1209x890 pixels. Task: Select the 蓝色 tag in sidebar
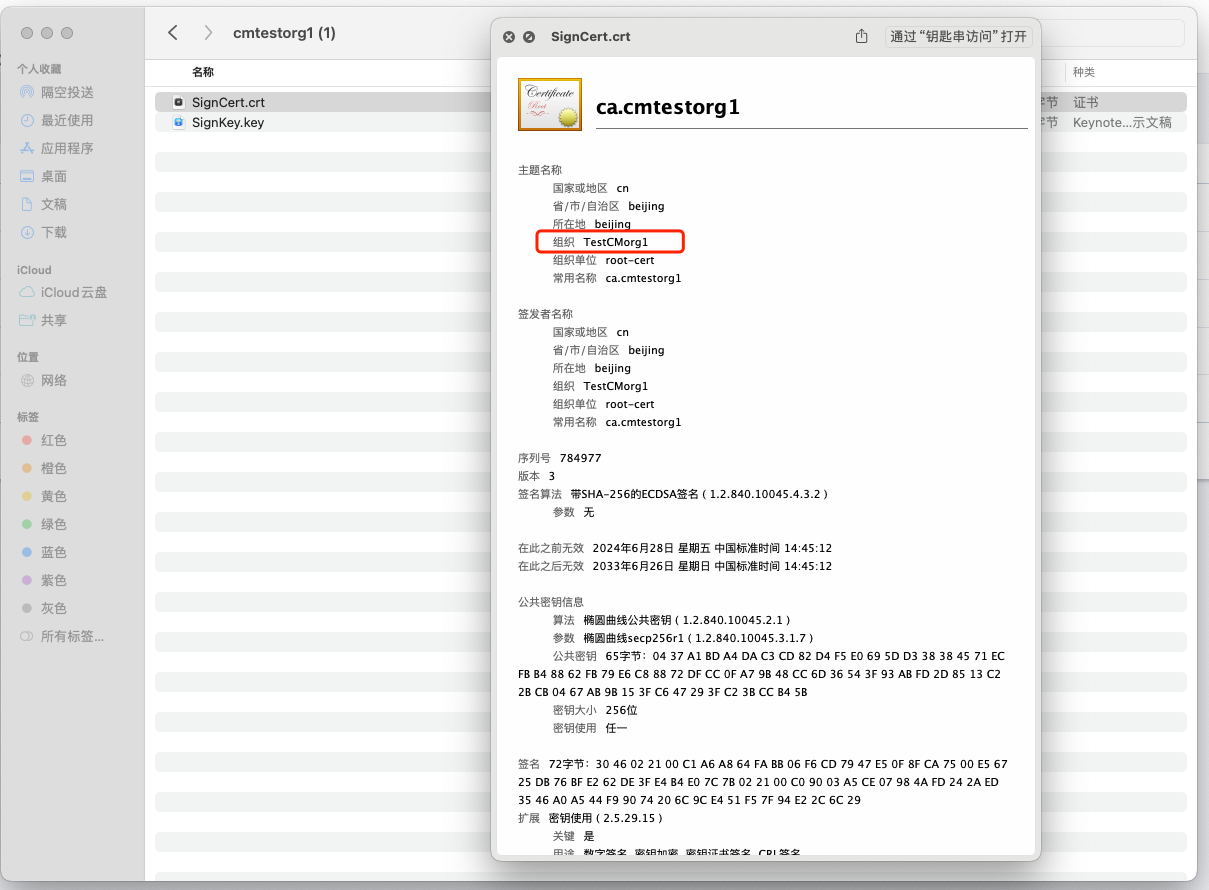54,552
